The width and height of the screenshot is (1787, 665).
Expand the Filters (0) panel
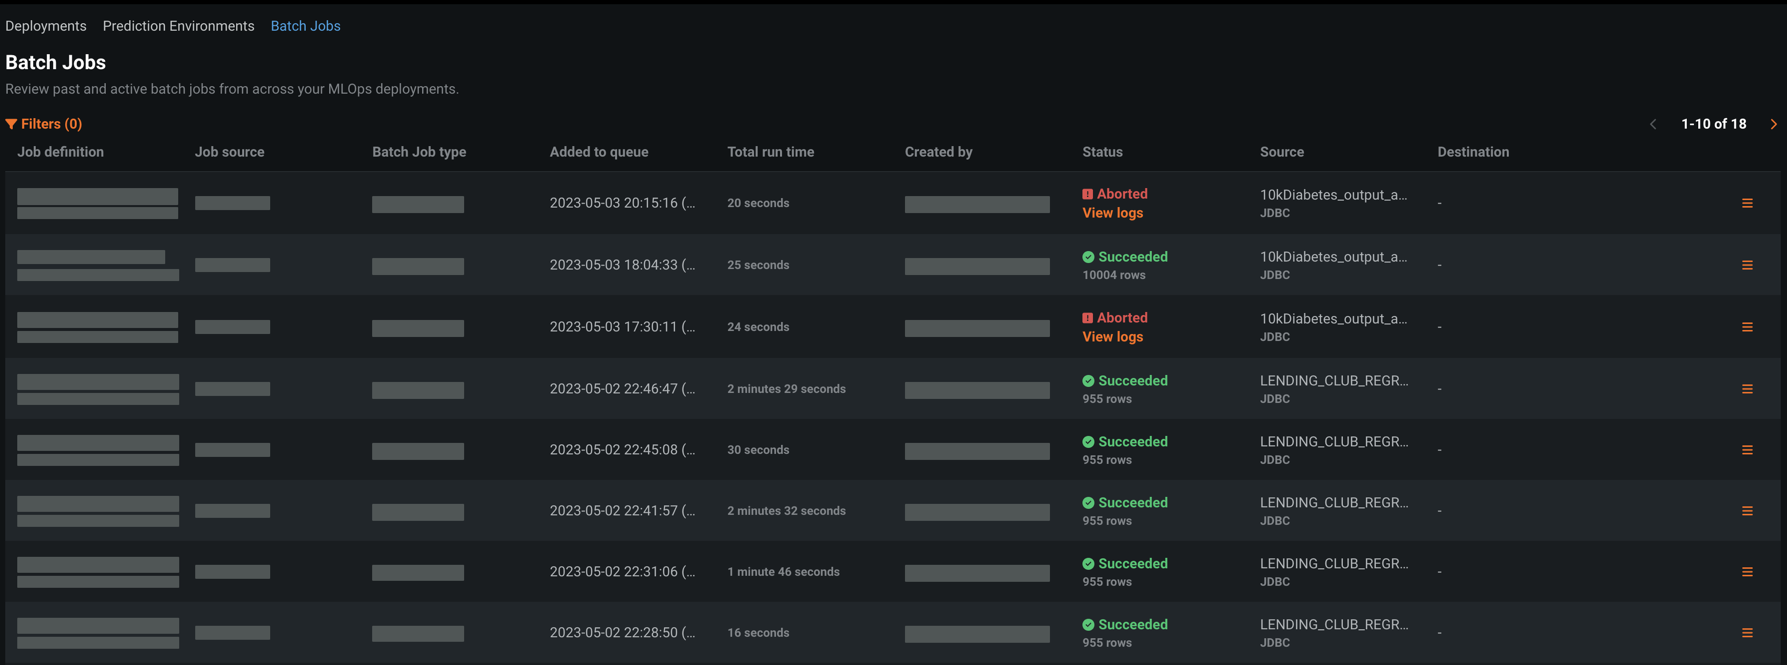tap(44, 124)
